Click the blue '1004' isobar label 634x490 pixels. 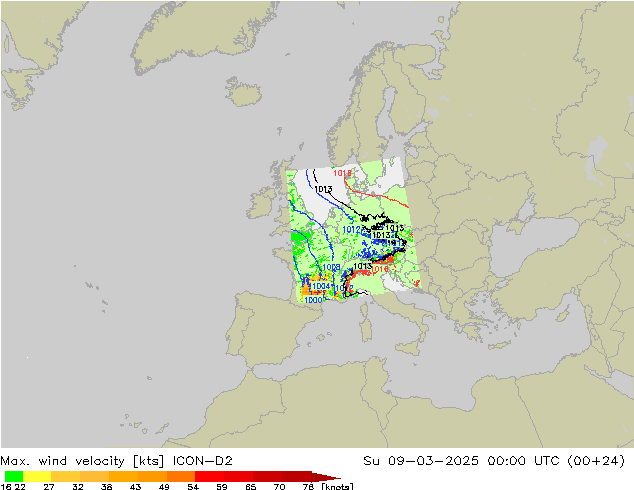click(321, 286)
